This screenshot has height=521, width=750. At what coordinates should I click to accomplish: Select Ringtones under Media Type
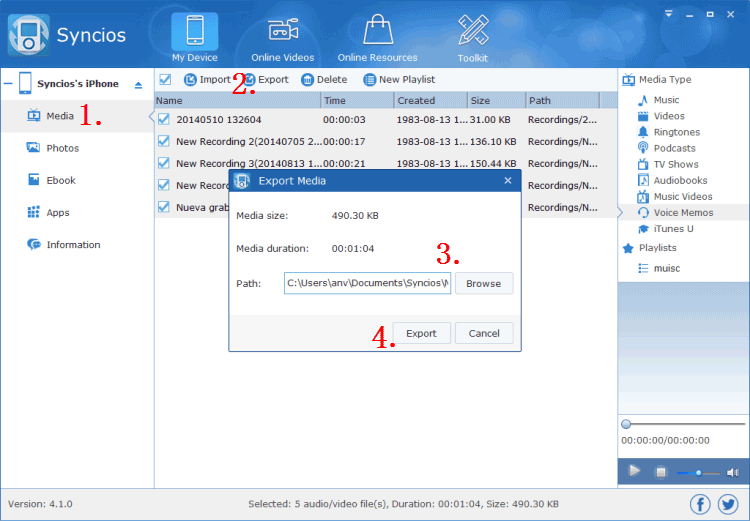(676, 132)
